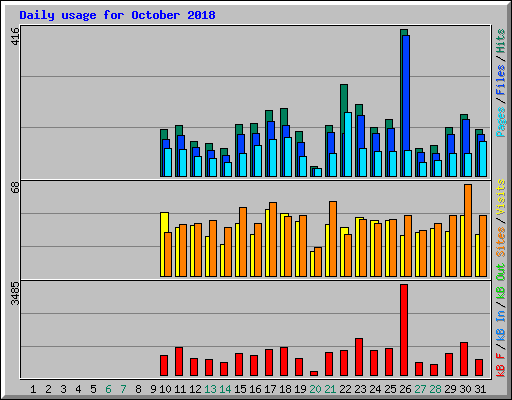Click day 31 on the x-axis

coord(480,389)
